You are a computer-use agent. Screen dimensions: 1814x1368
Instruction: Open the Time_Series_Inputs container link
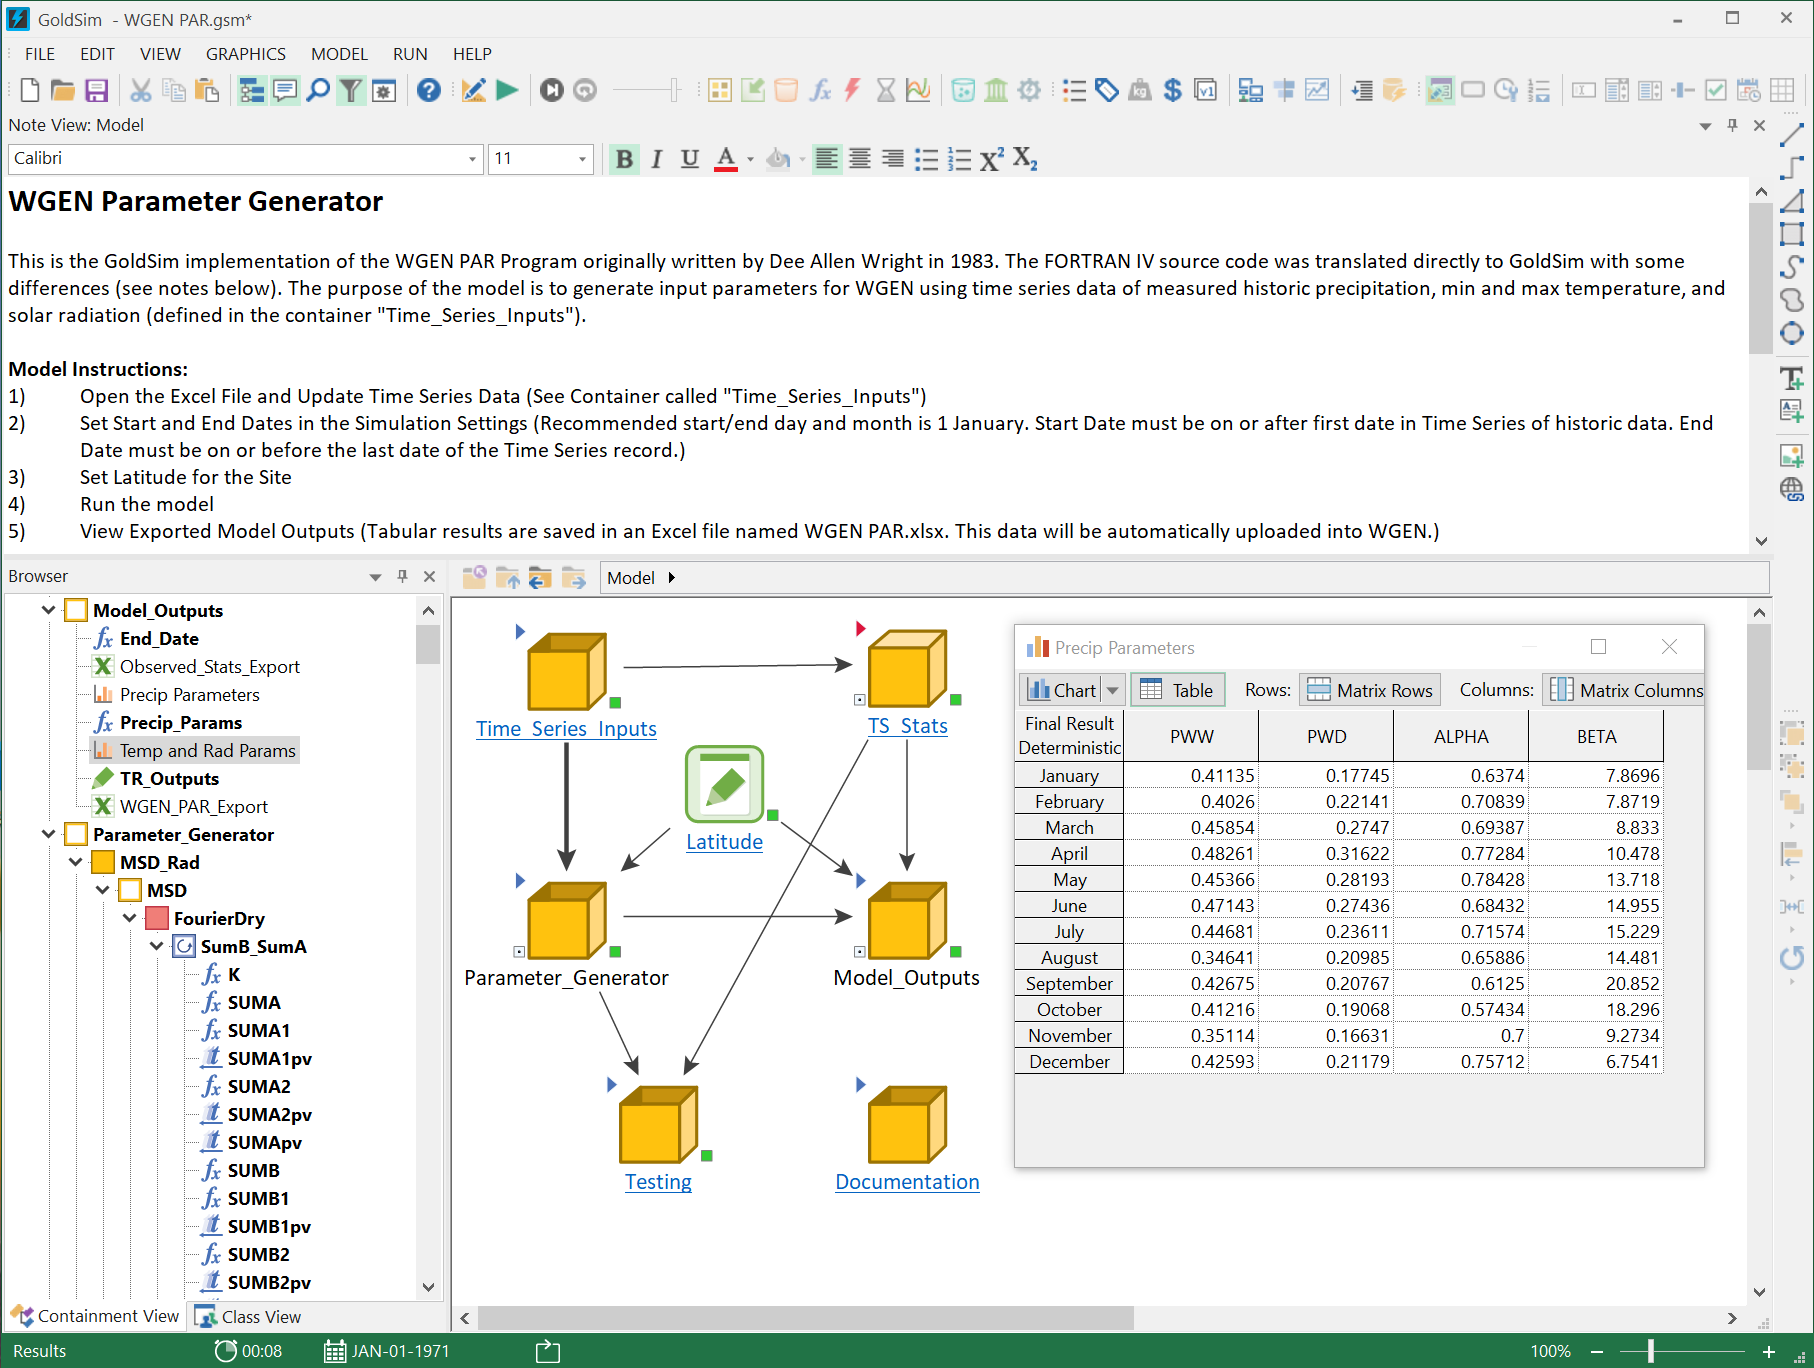pyautogui.click(x=566, y=729)
